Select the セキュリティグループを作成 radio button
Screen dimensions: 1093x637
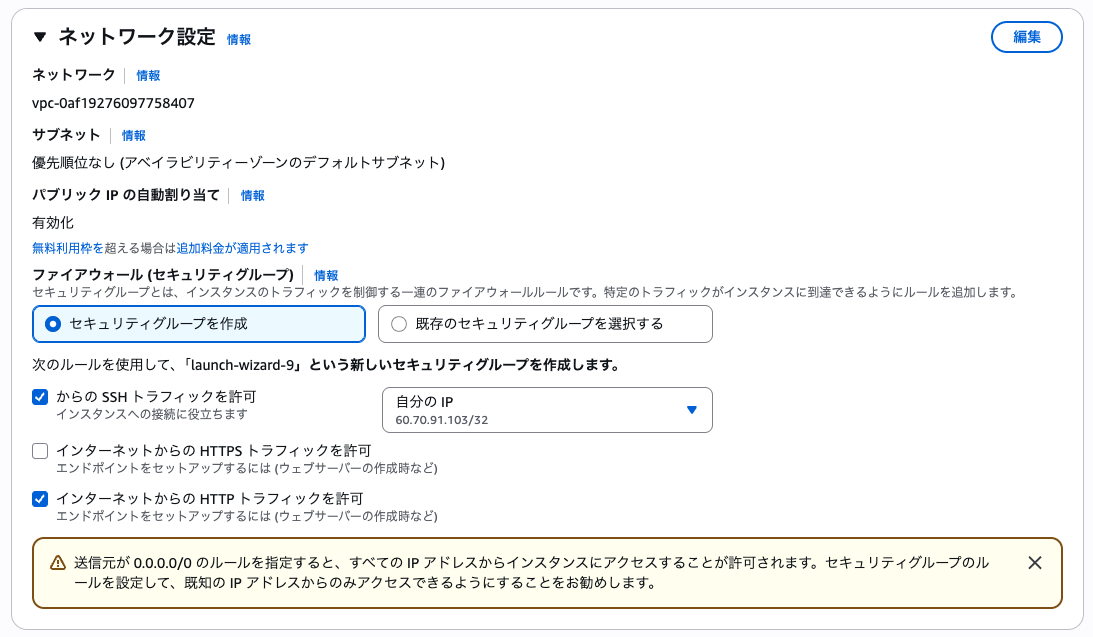pos(51,324)
